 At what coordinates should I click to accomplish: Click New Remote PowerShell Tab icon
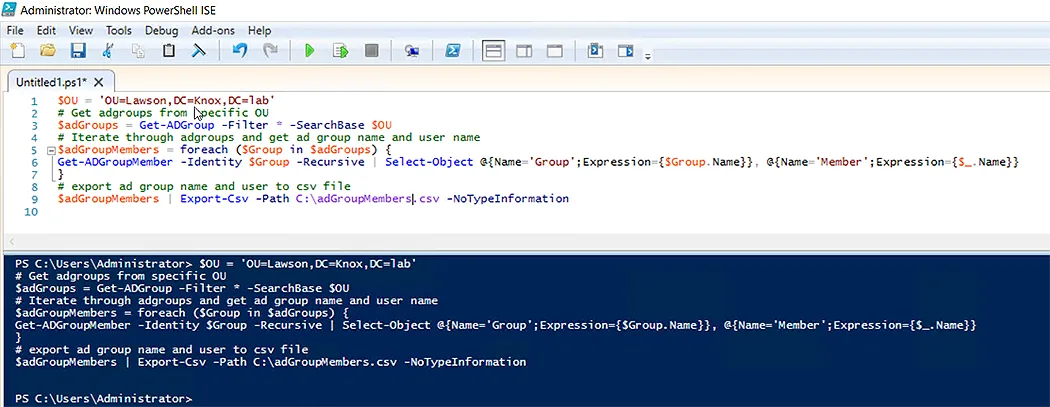(412, 51)
